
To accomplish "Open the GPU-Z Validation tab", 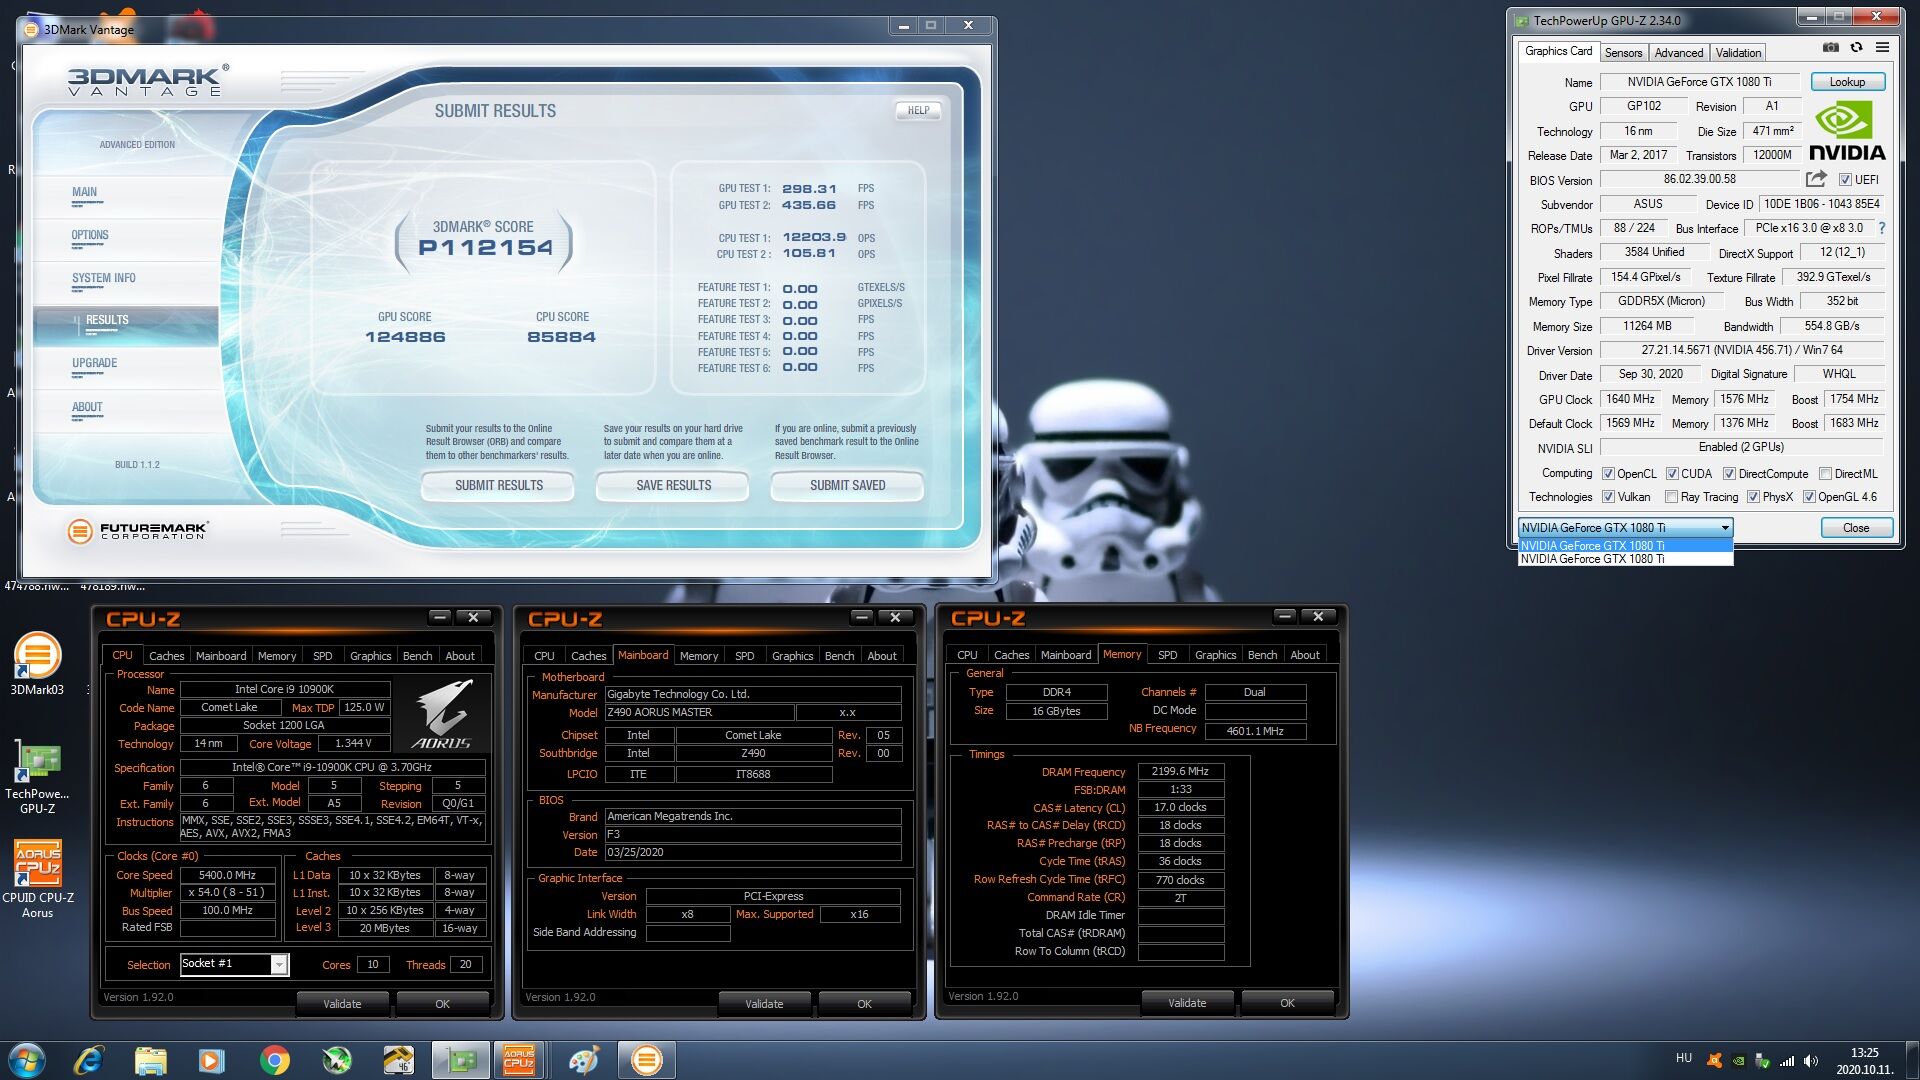I will (1738, 53).
